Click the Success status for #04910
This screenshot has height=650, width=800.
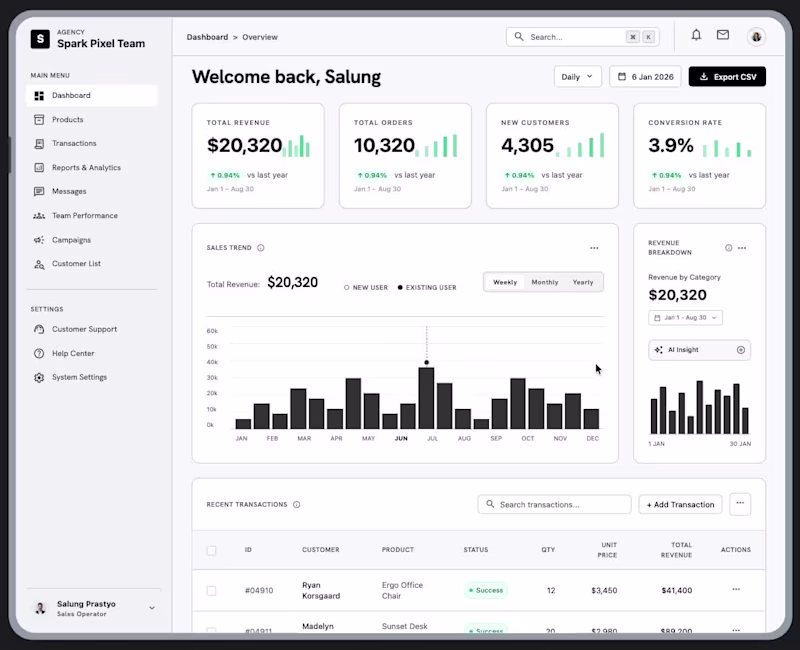click(x=486, y=590)
